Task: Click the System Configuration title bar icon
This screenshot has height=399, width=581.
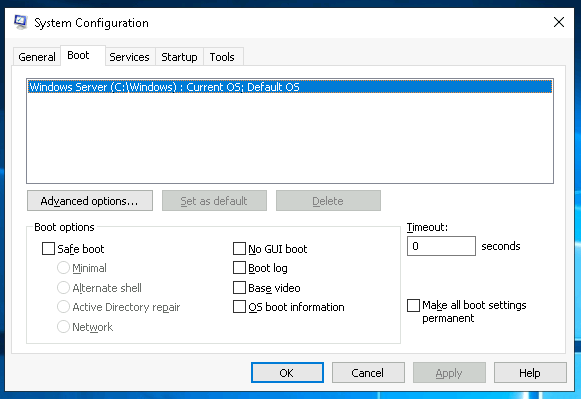Action: click(x=20, y=22)
